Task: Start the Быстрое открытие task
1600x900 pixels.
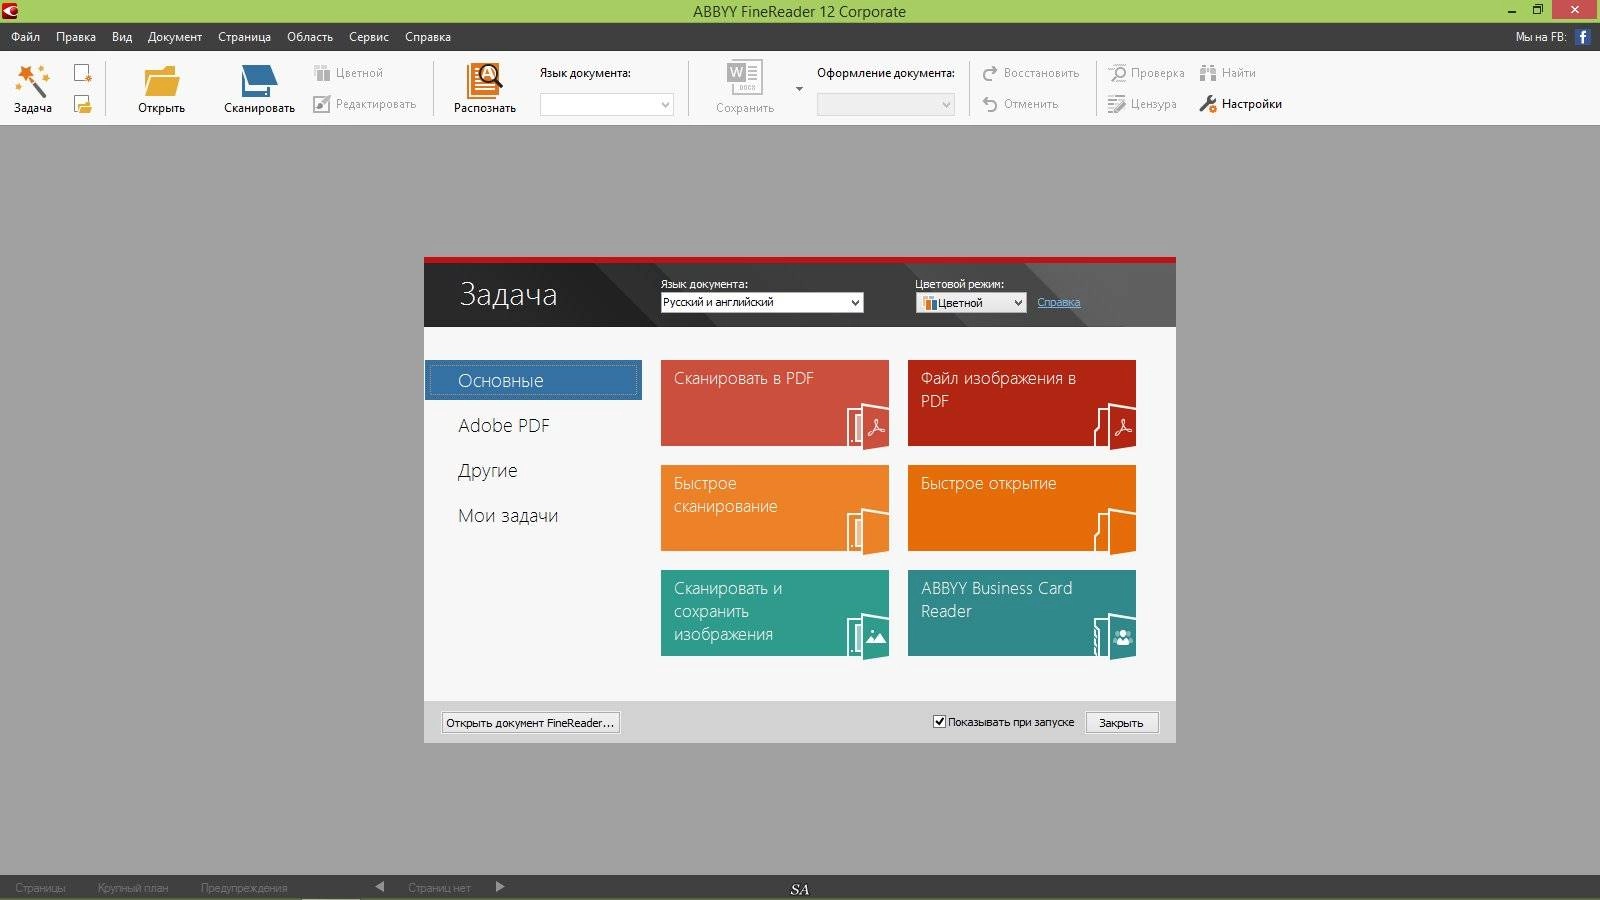Action: click(1022, 508)
